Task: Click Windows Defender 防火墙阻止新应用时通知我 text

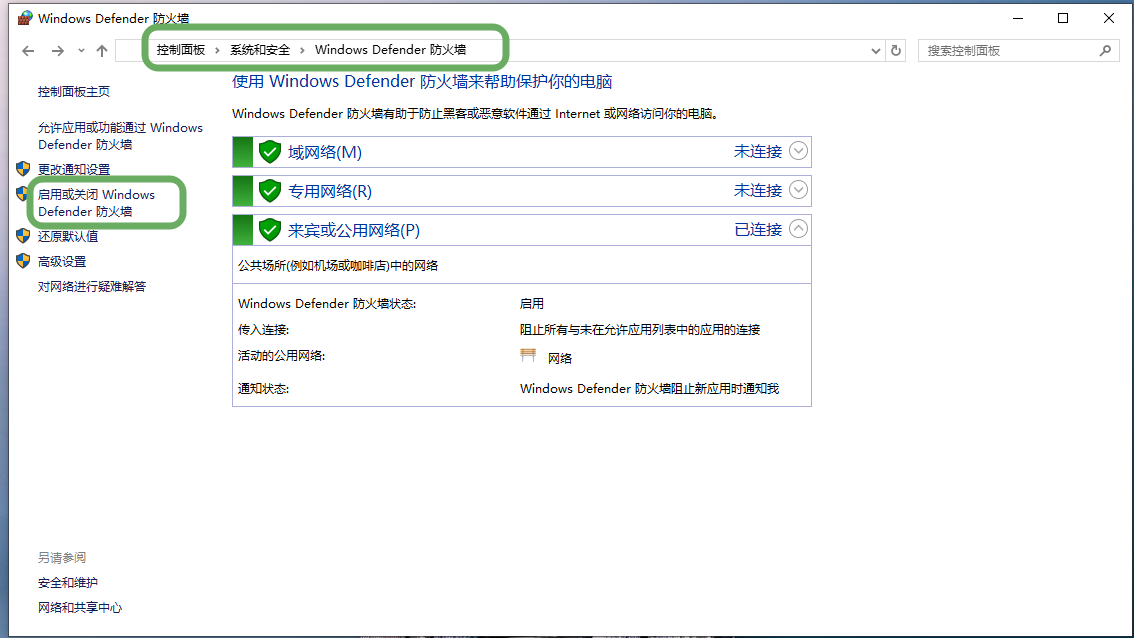Action: [649, 388]
